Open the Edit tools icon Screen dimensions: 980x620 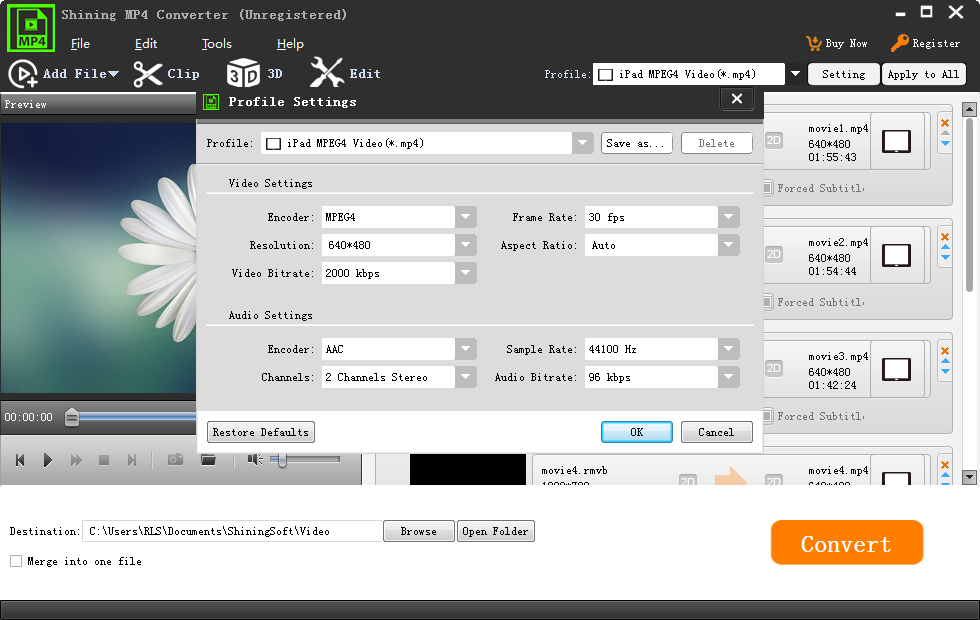326,73
